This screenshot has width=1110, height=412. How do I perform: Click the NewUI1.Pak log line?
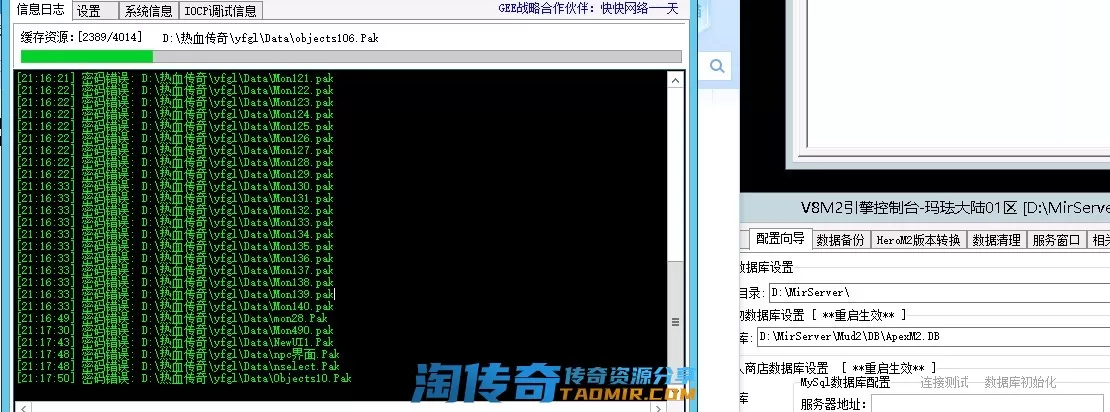[x=174, y=343]
